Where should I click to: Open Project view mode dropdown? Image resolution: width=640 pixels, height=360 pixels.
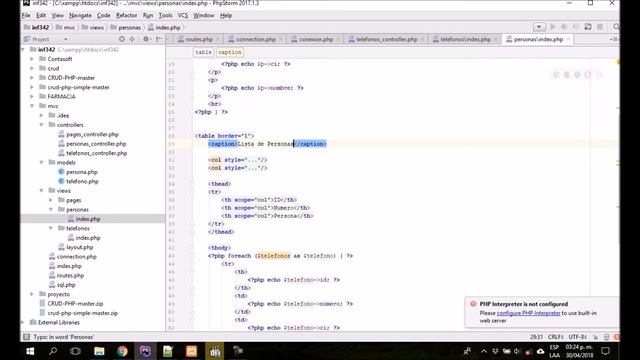coord(66,39)
